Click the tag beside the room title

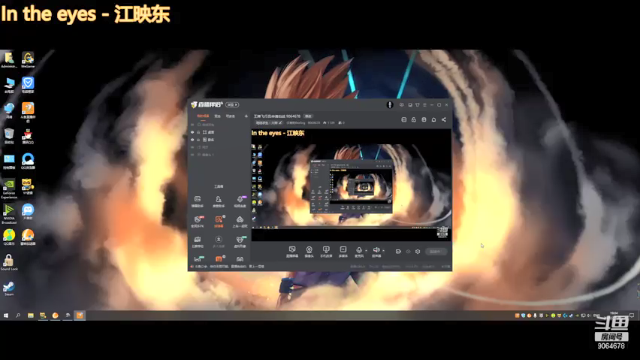pos(309,116)
